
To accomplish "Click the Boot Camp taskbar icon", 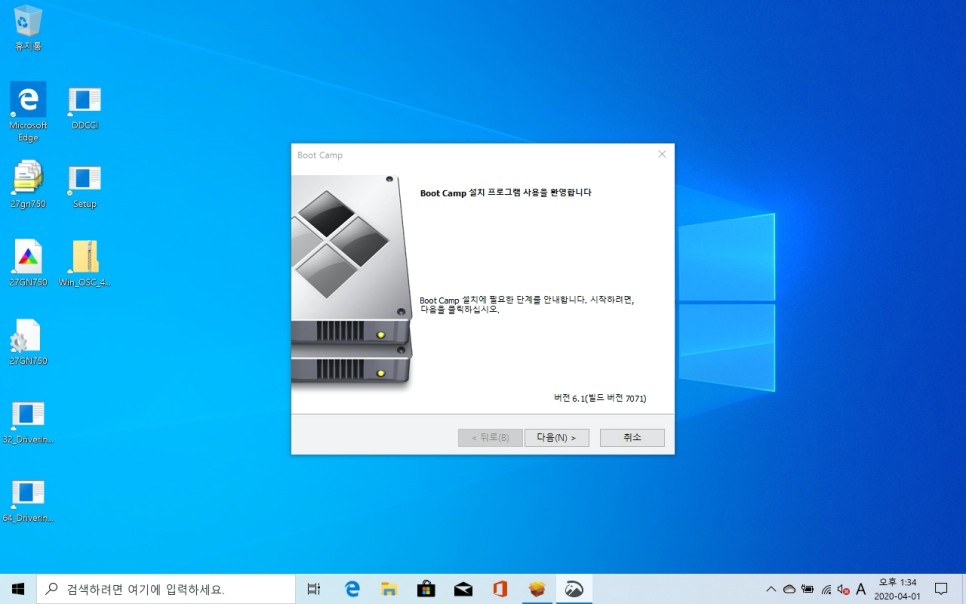I will click(574, 589).
